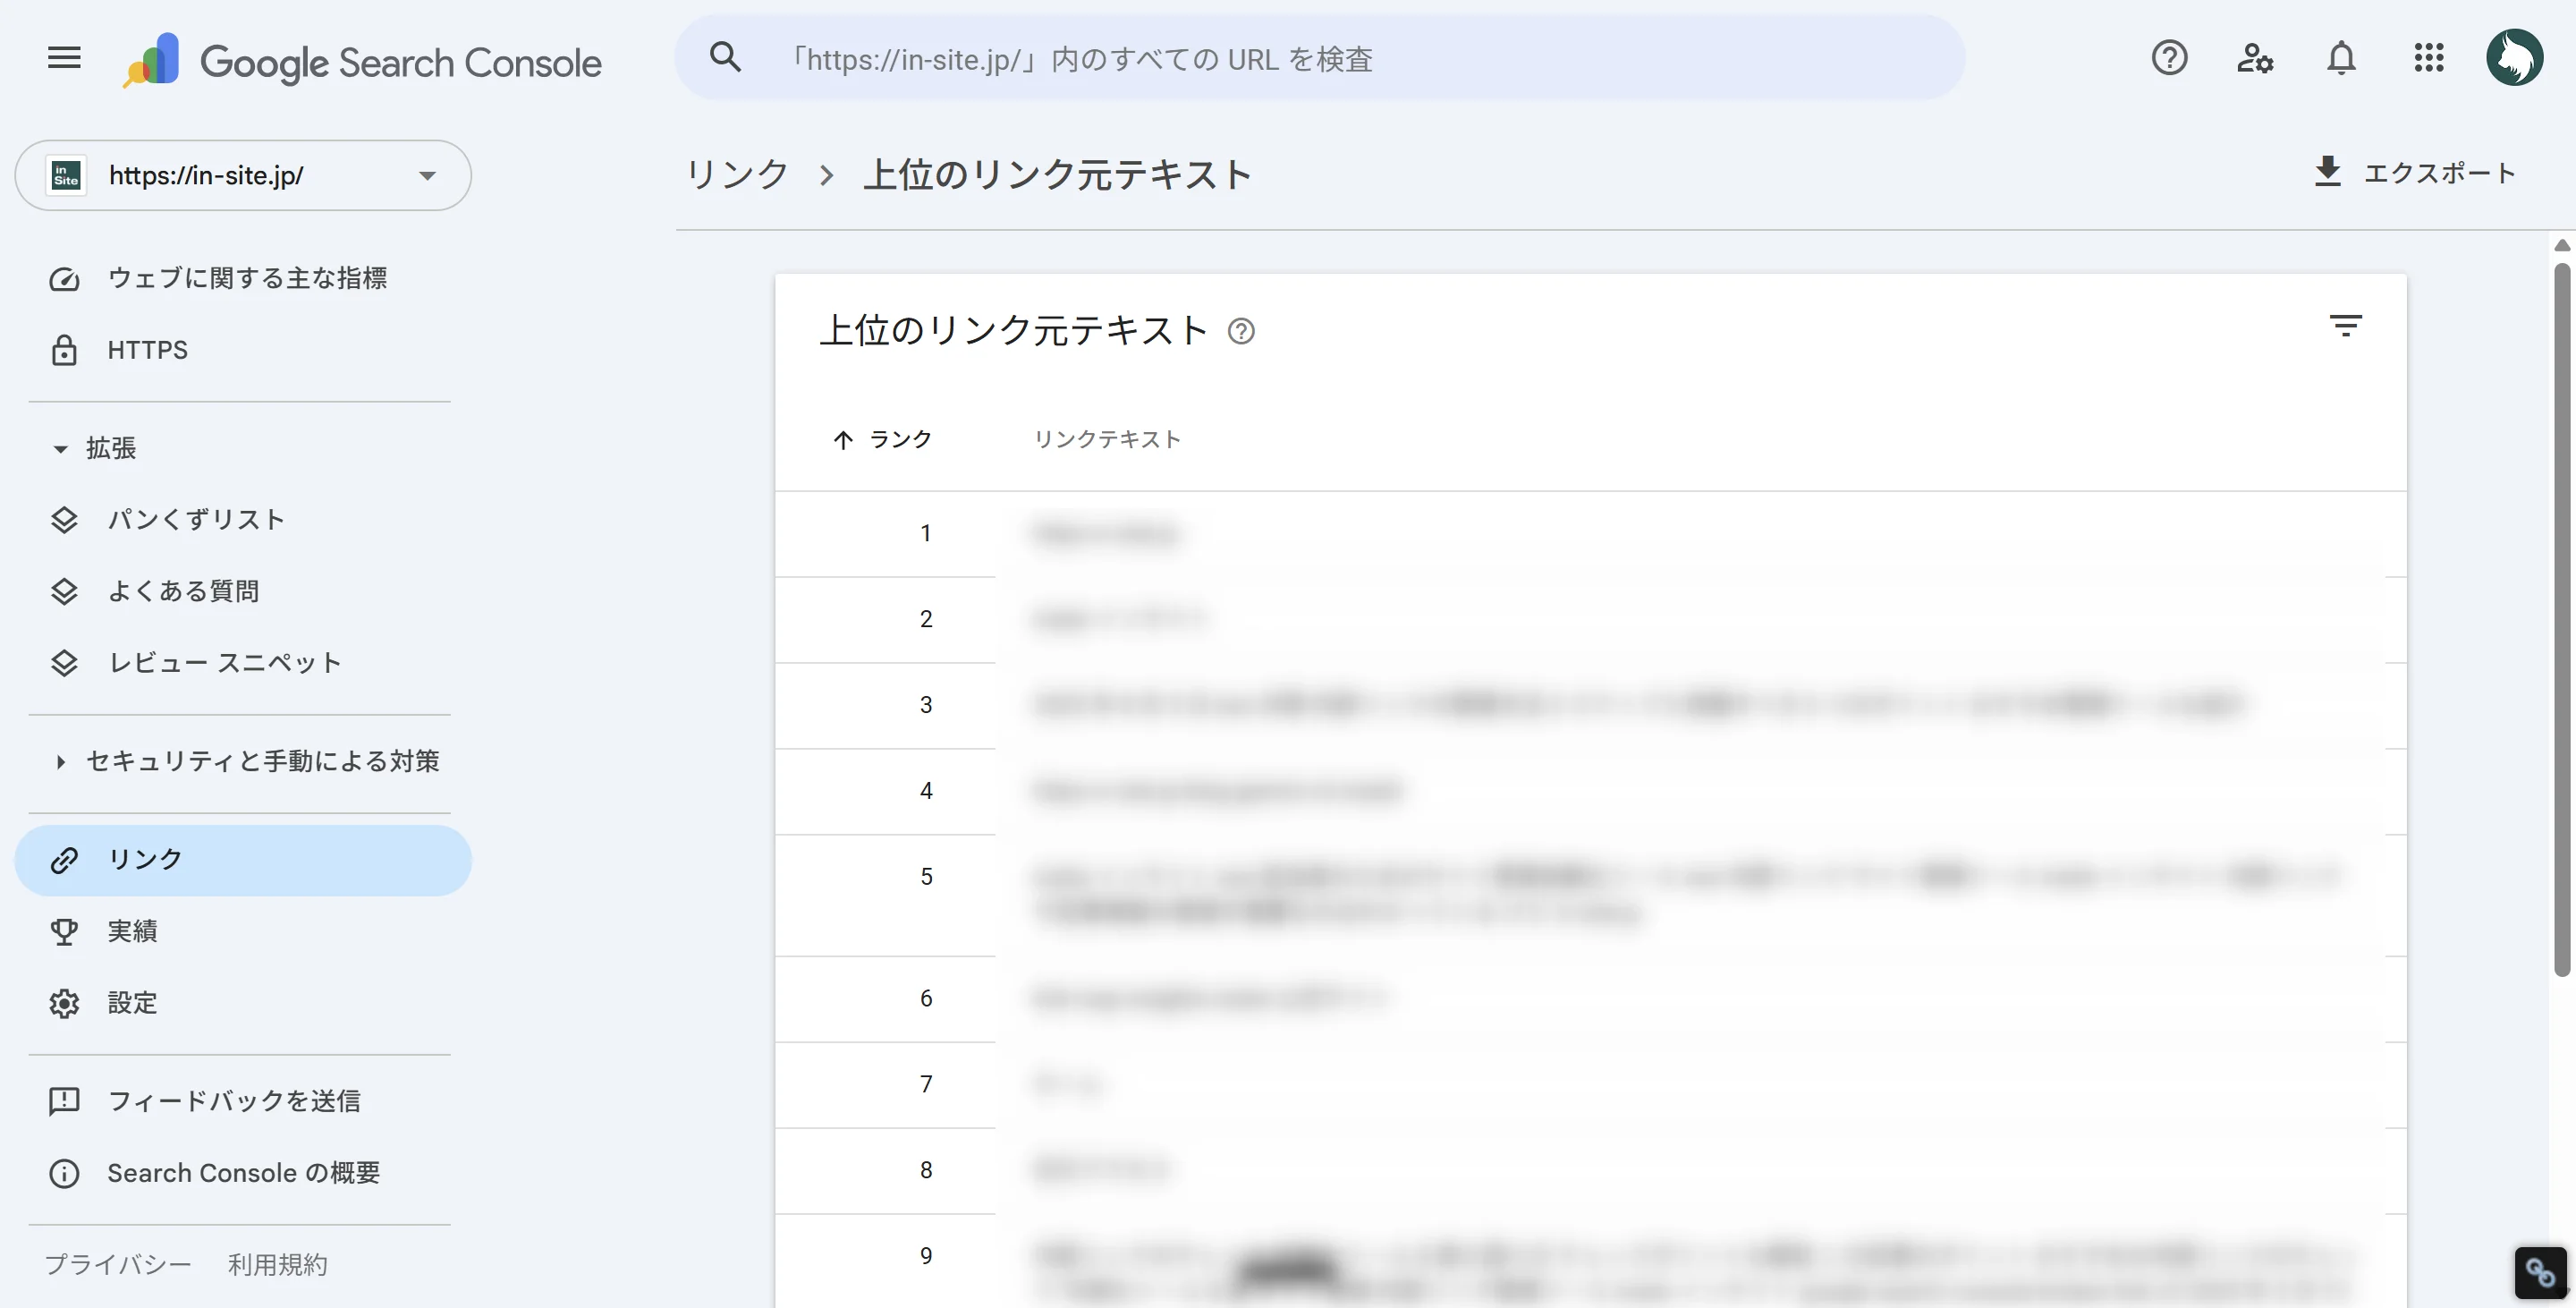
Task: Select the パンくずリスト enhancement icon
Action: click(x=64, y=519)
